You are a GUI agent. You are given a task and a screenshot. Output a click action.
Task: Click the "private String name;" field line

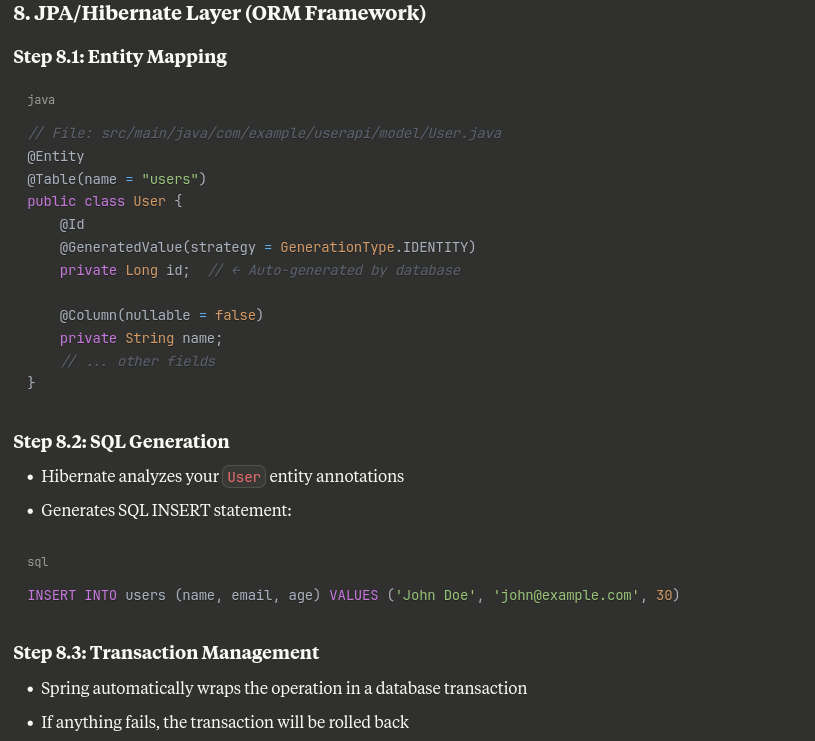141,338
